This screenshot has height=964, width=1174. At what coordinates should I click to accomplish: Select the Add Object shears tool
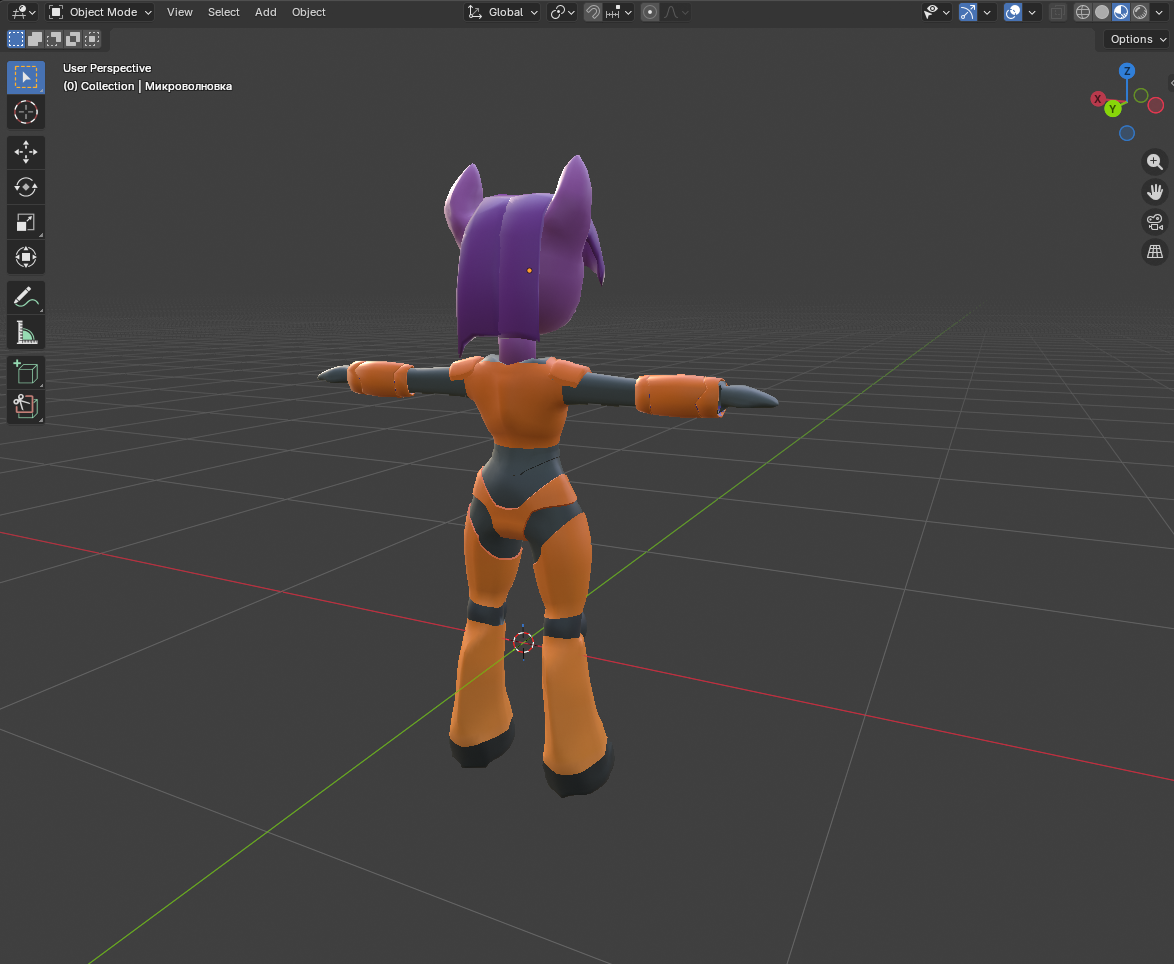[x=25, y=407]
